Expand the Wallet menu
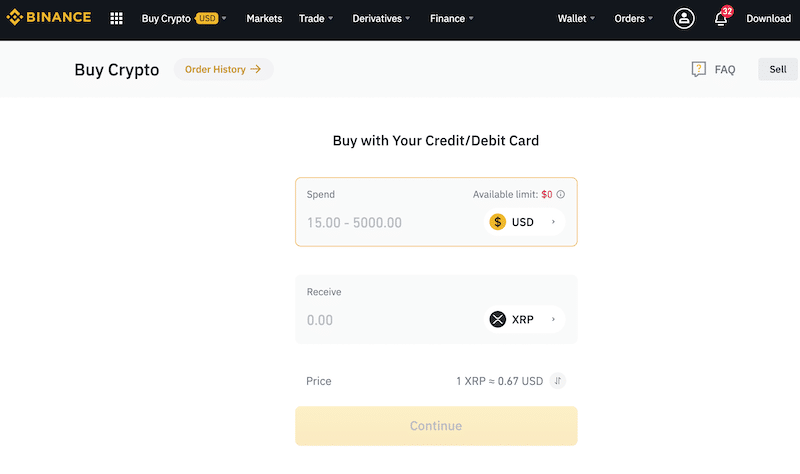The image size is (800, 474). (576, 18)
